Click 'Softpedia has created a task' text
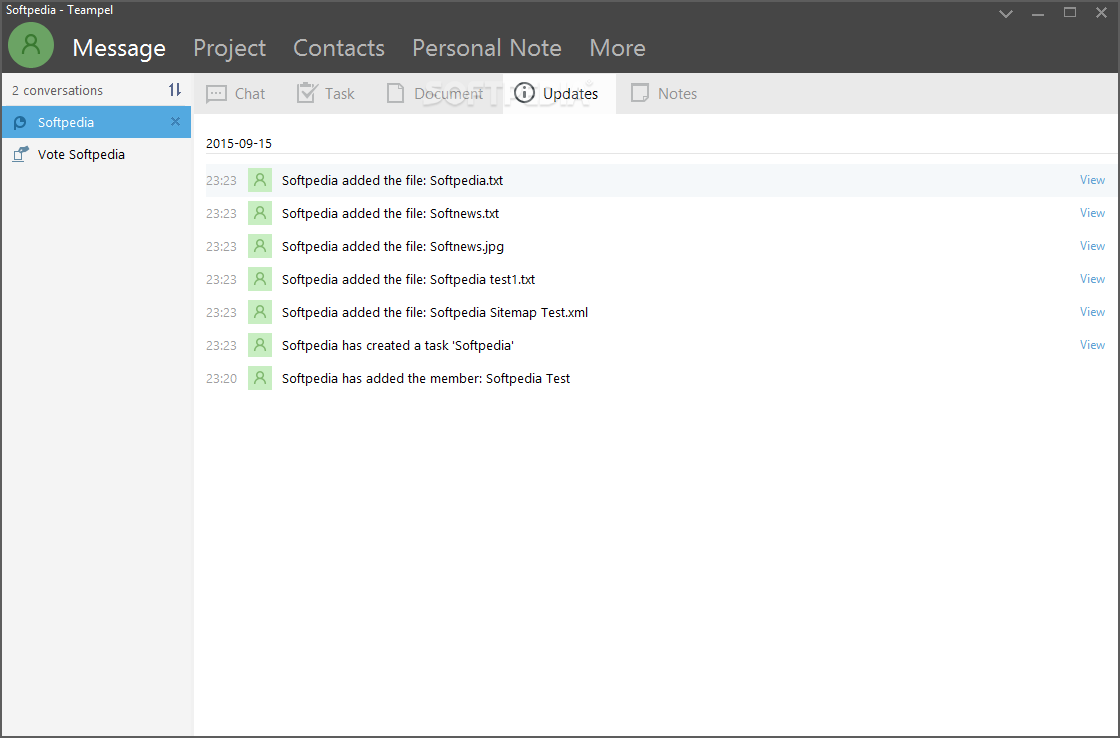1120x738 pixels. pos(398,345)
